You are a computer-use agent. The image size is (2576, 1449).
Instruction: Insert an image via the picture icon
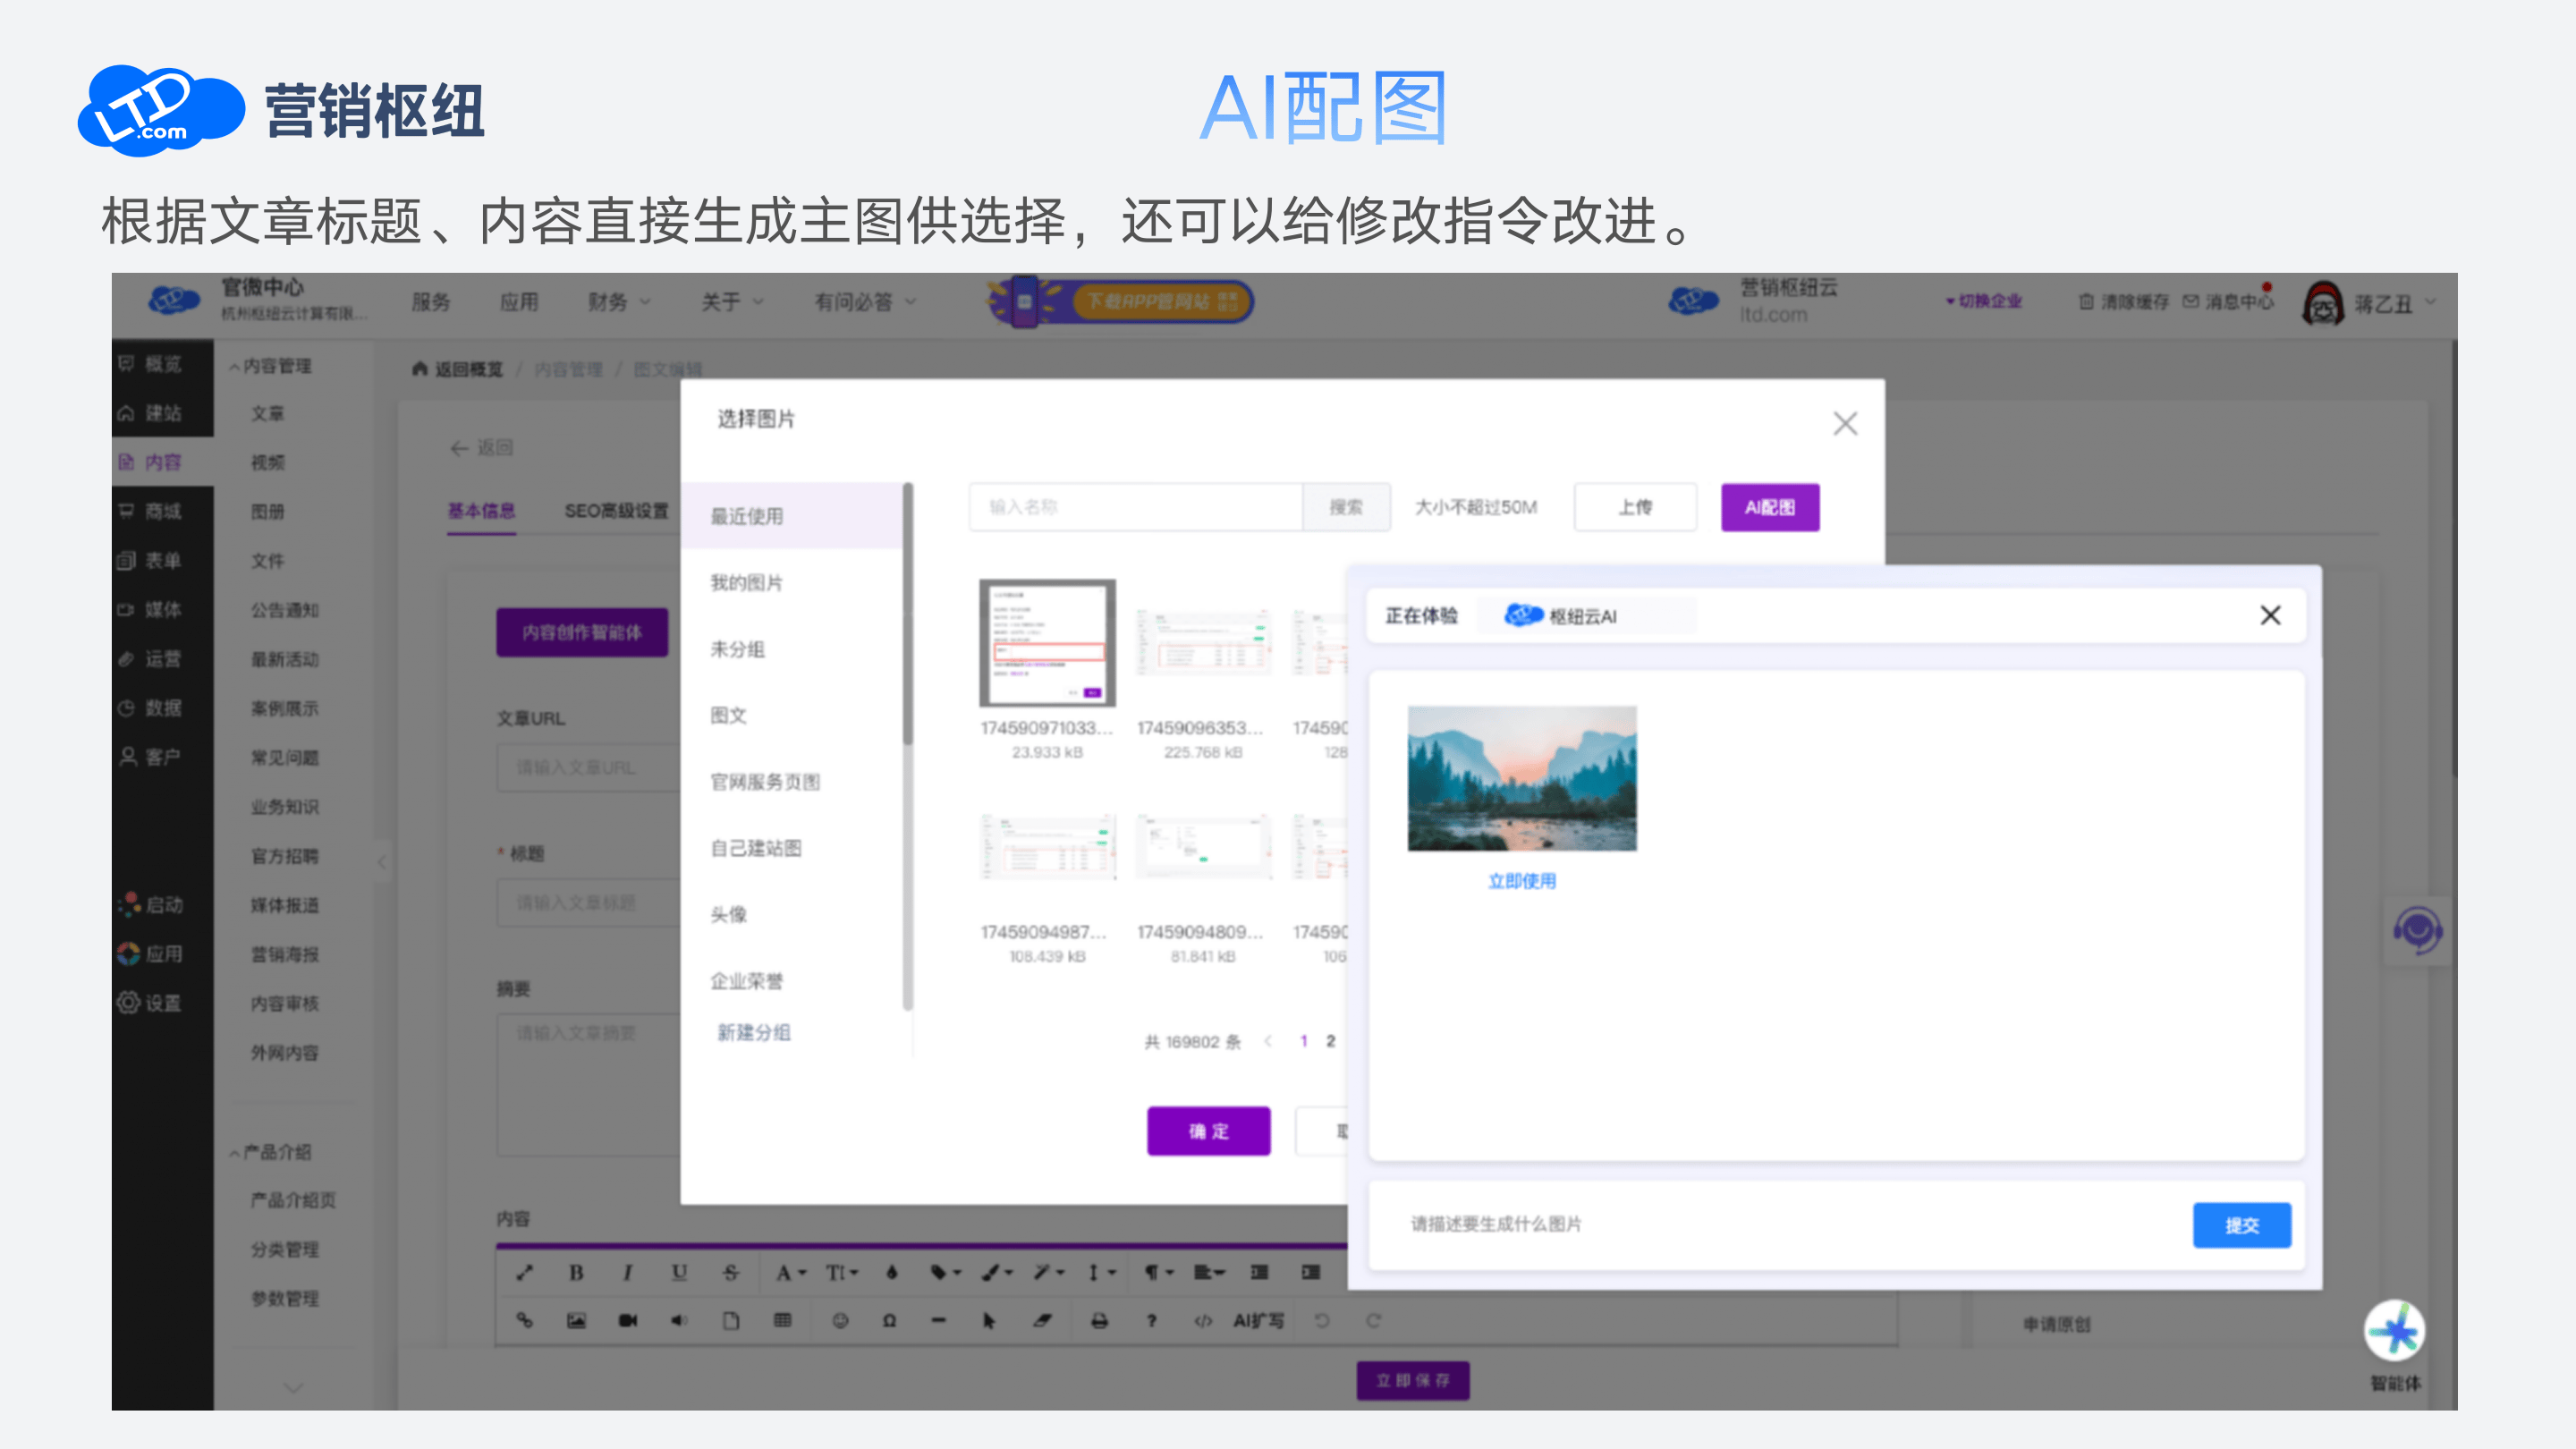click(x=576, y=1321)
